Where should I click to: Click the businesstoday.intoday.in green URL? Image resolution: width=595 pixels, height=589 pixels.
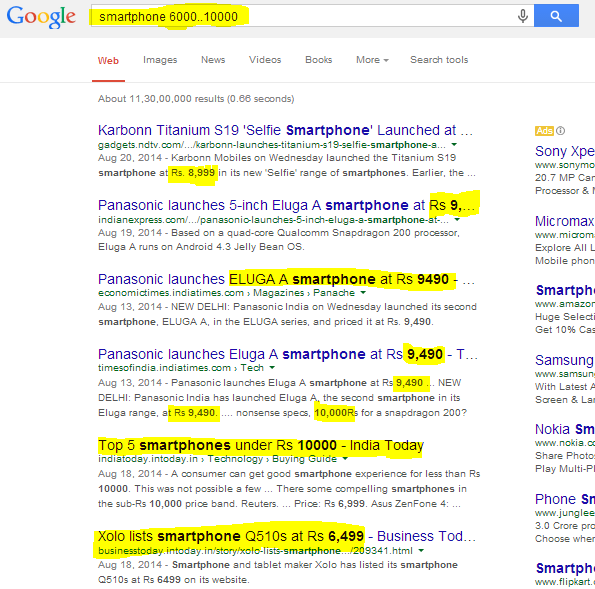255,551
